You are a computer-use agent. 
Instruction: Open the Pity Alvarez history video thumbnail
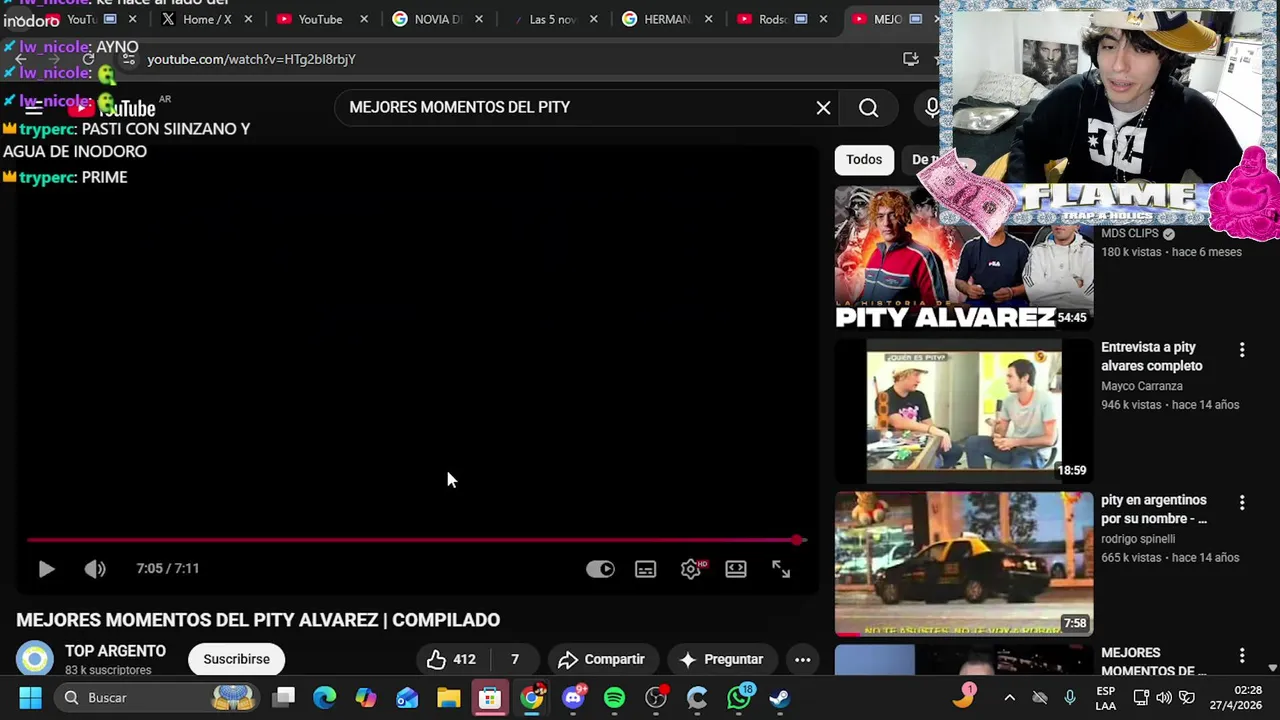tap(964, 258)
